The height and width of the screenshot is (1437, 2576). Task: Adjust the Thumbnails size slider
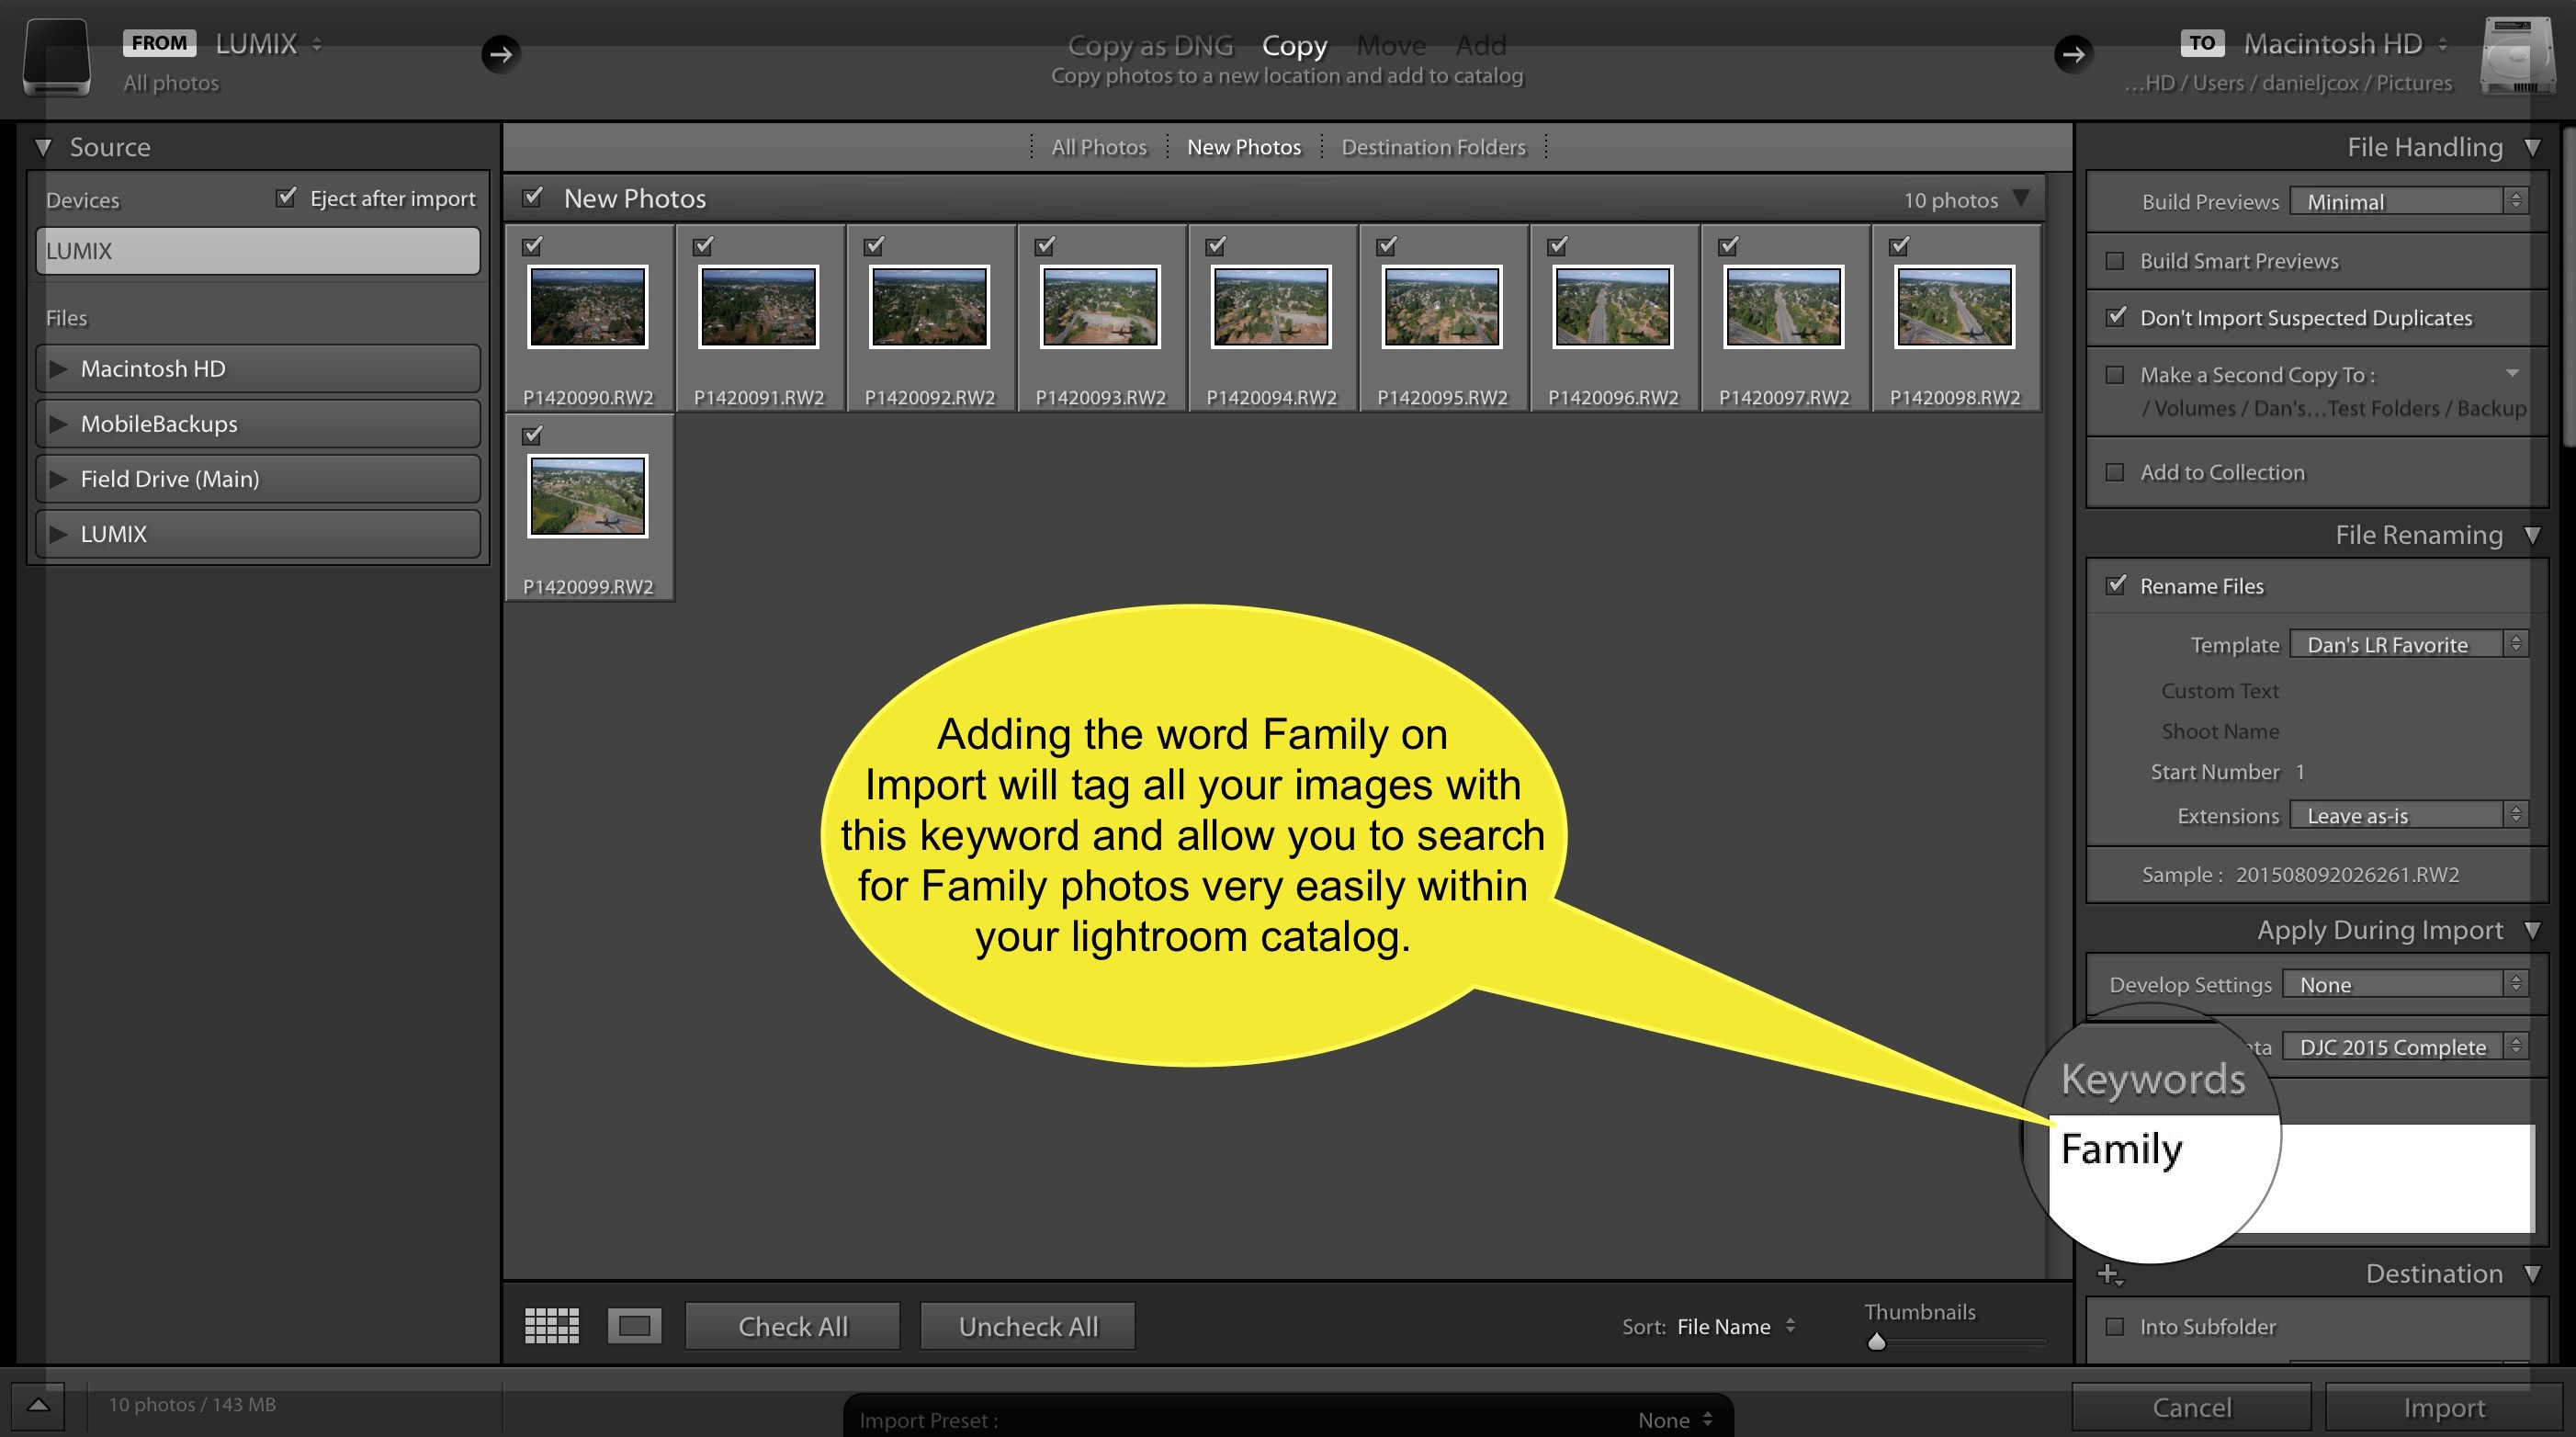pyautogui.click(x=1876, y=1341)
